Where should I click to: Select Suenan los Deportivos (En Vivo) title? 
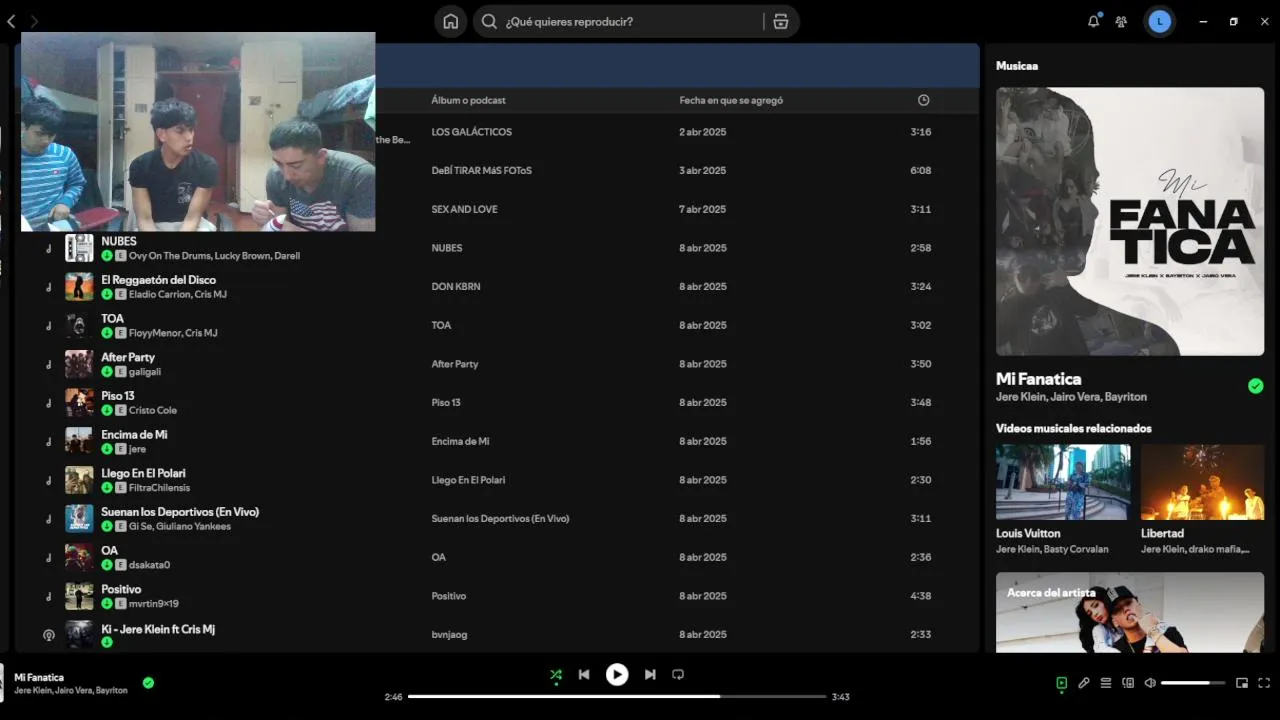coord(180,512)
